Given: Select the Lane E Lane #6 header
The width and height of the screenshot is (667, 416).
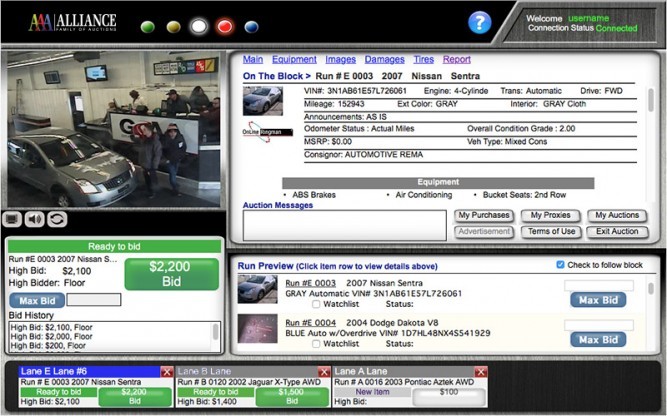Looking at the screenshot, I should [89, 371].
